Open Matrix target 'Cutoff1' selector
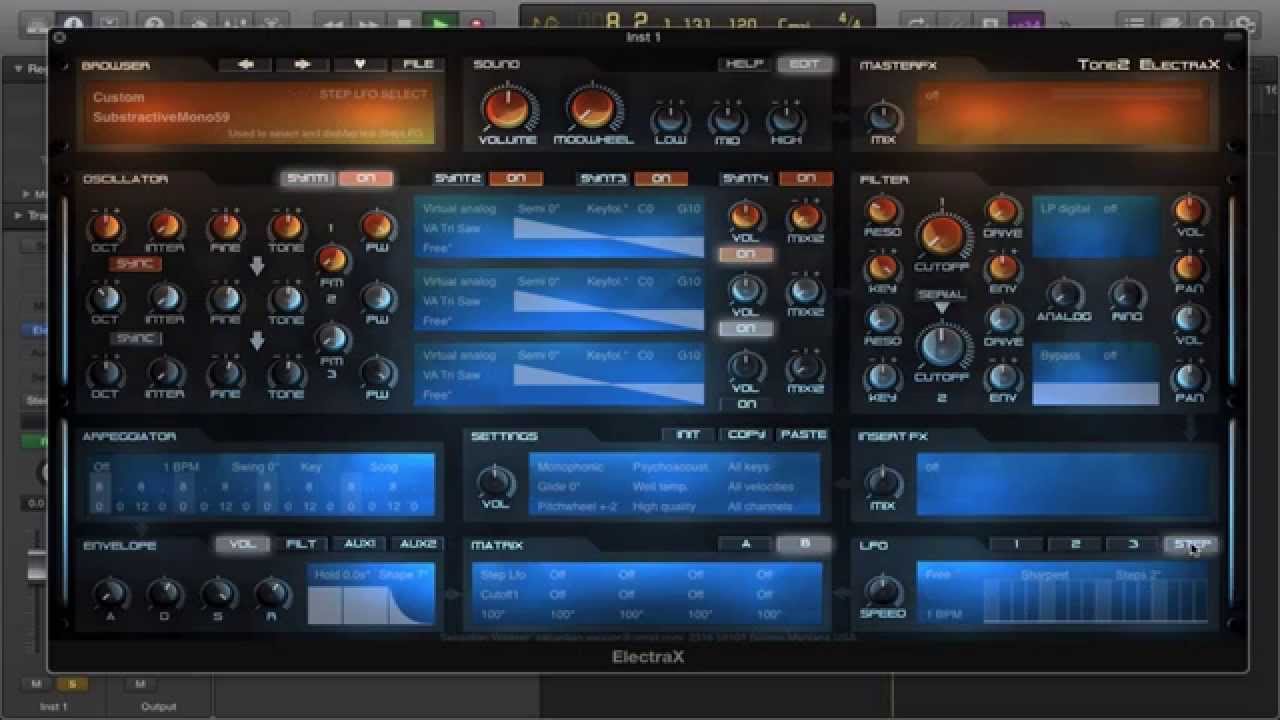 click(499, 594)
